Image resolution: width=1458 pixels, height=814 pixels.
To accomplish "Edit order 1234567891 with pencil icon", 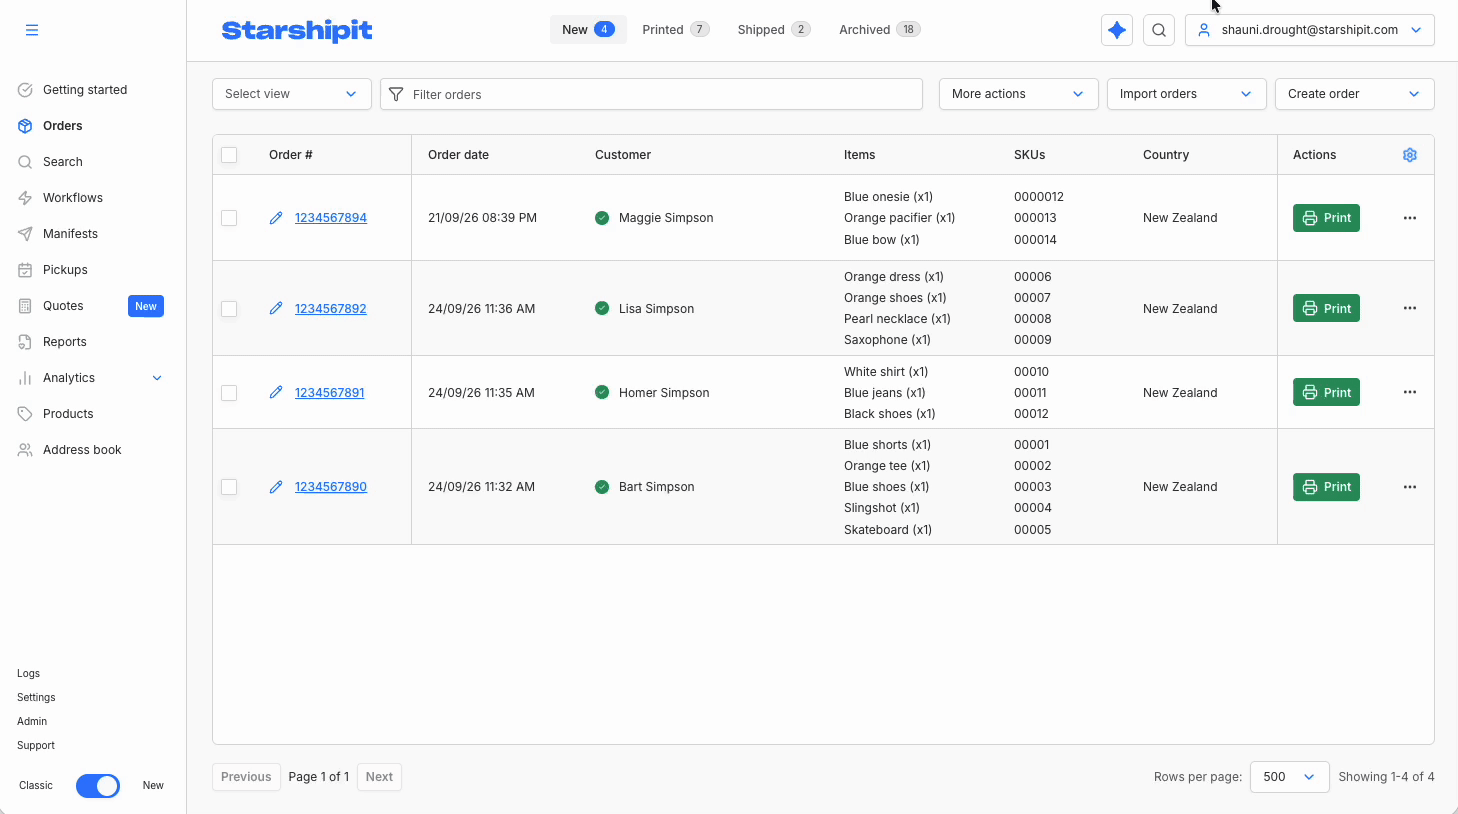I will point(276,392).
